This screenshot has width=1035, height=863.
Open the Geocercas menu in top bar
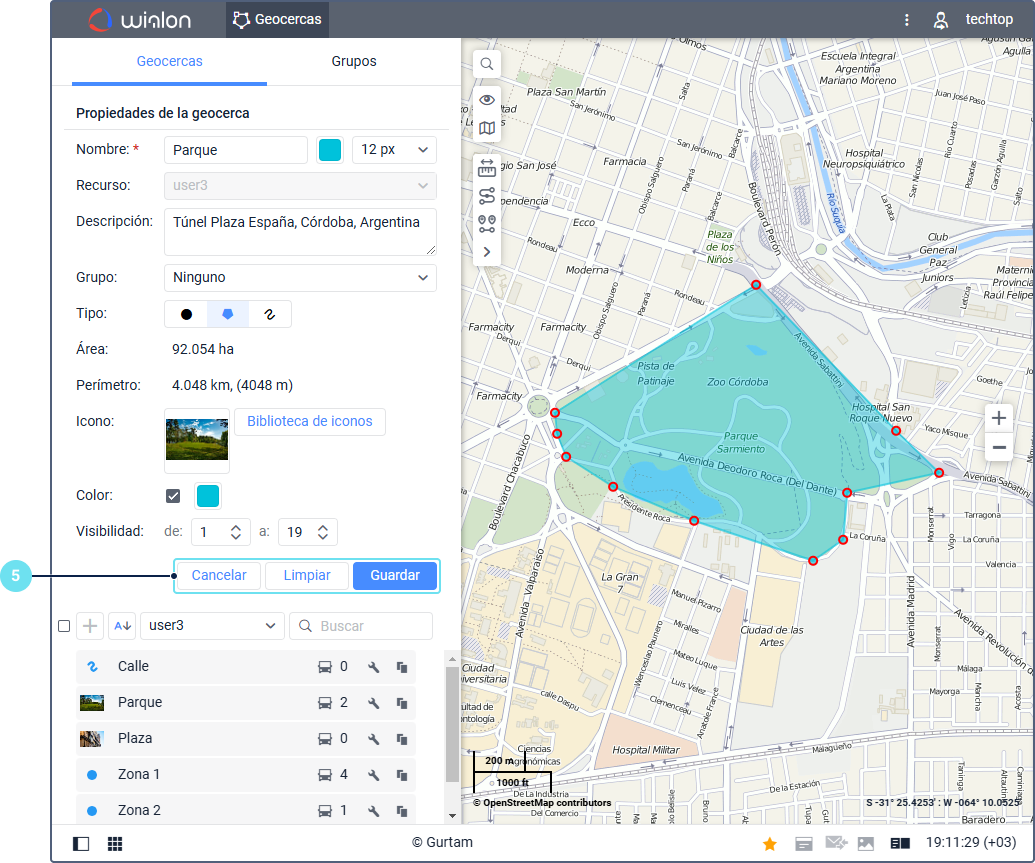point(277,19)
